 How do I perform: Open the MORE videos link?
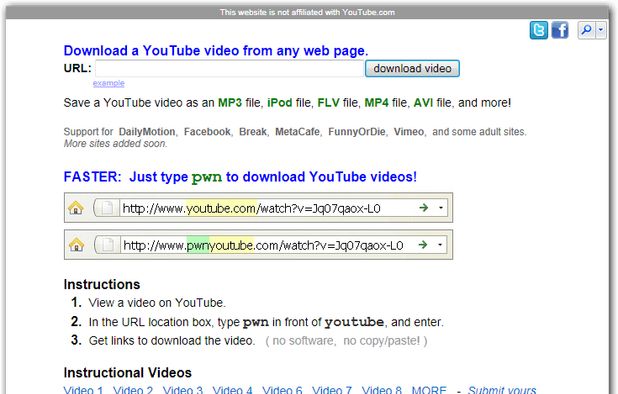tap(429, 390)
